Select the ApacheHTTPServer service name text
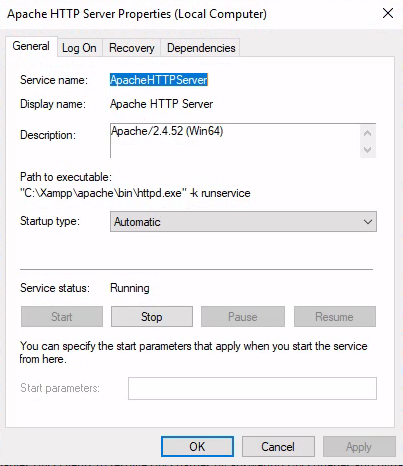403x466 pixels. tap(159, 80)
